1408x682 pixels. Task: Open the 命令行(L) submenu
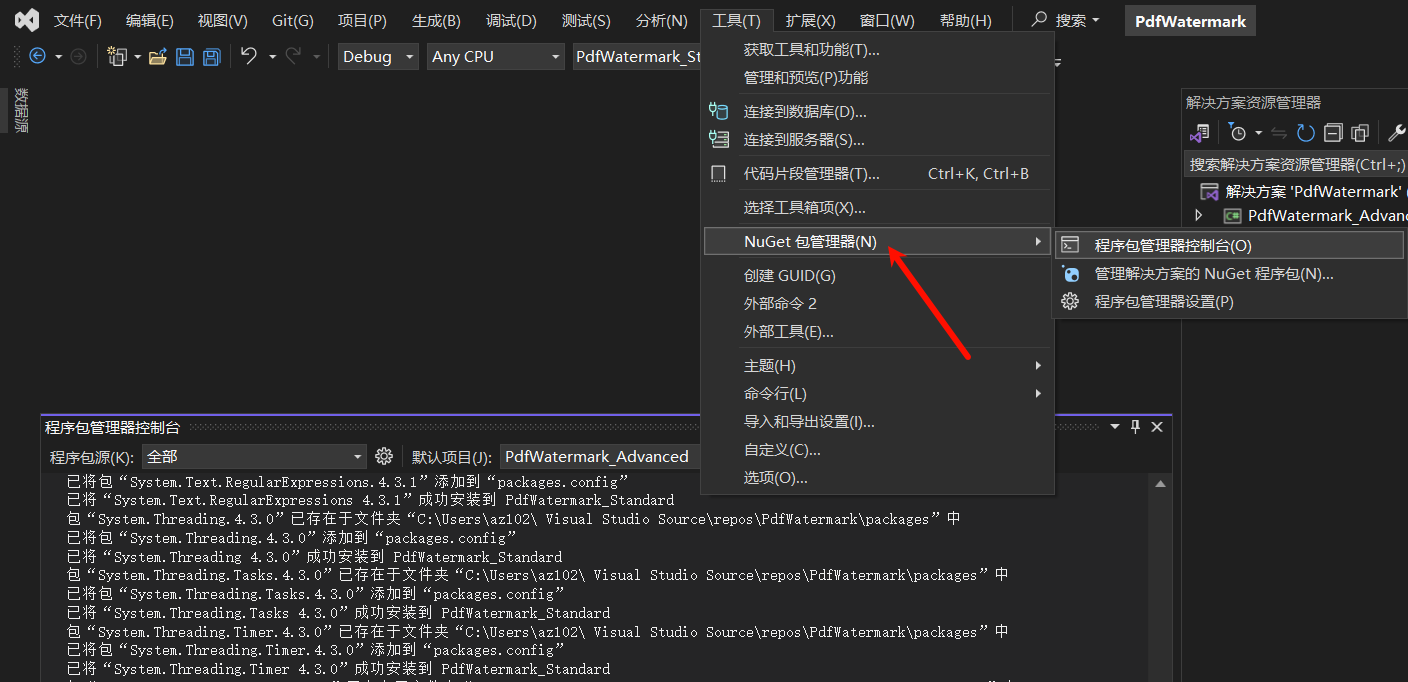pos(877,393)
